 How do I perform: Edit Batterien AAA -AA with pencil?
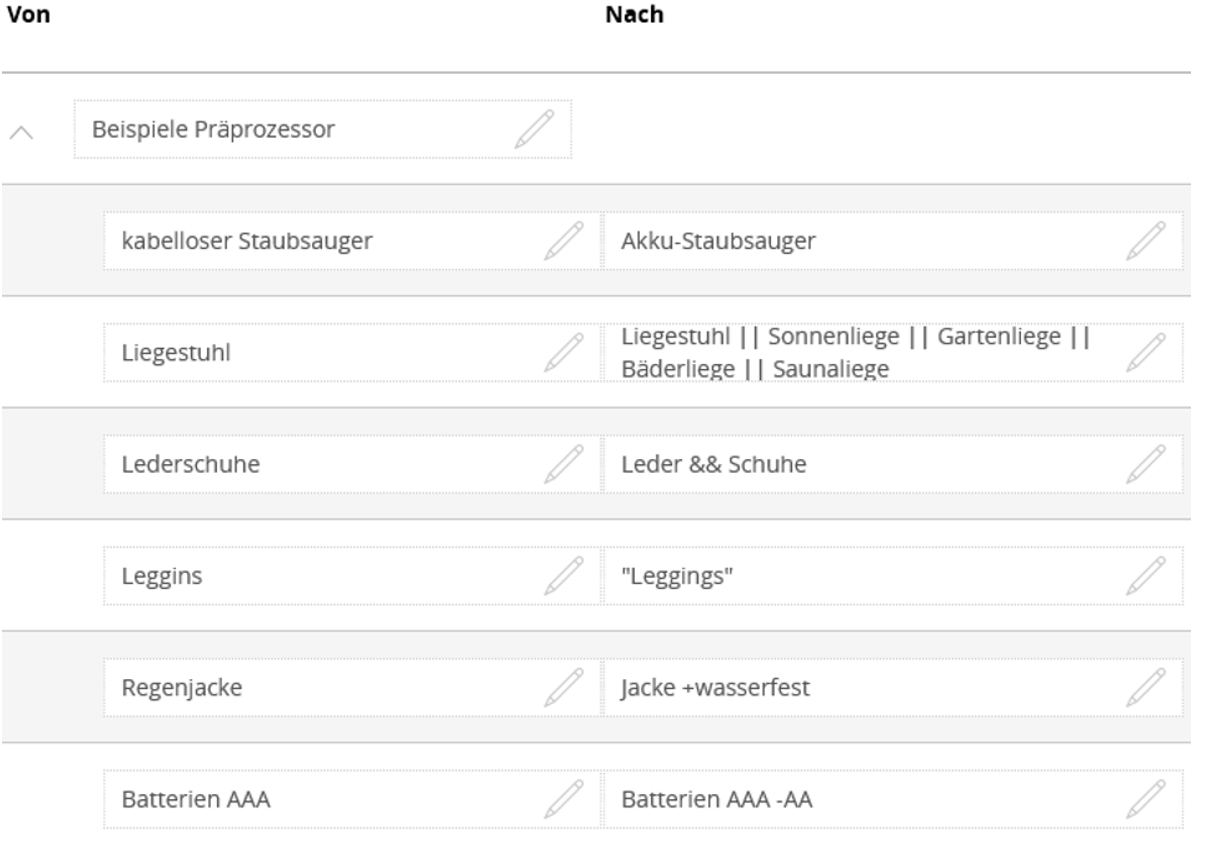click(x=1145, y=799)
